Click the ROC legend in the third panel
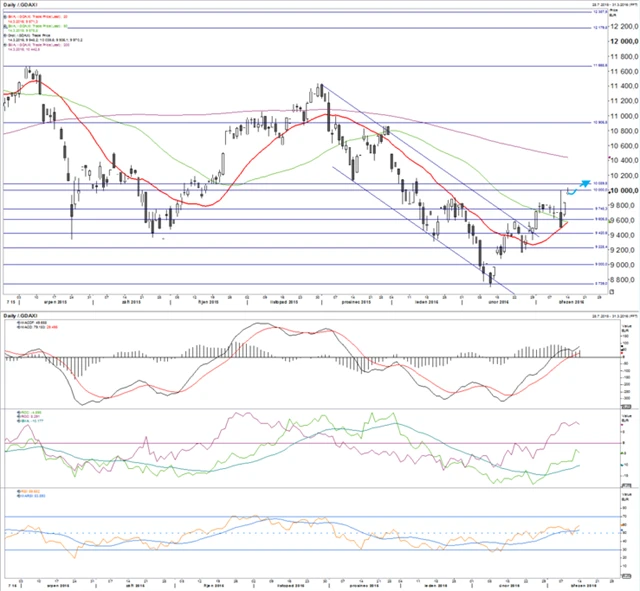The width and height of the screenshot is (640, 591). (25, 411)
